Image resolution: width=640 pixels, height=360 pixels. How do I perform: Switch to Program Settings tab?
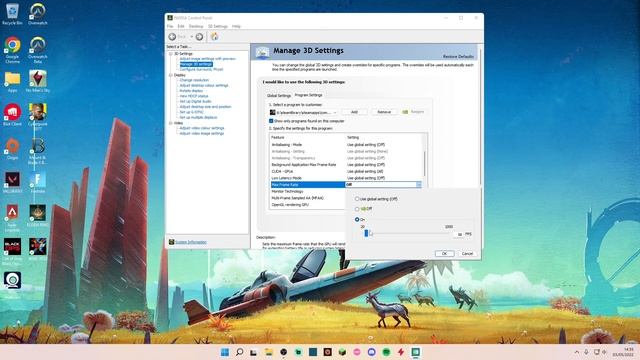coord(309,95)
